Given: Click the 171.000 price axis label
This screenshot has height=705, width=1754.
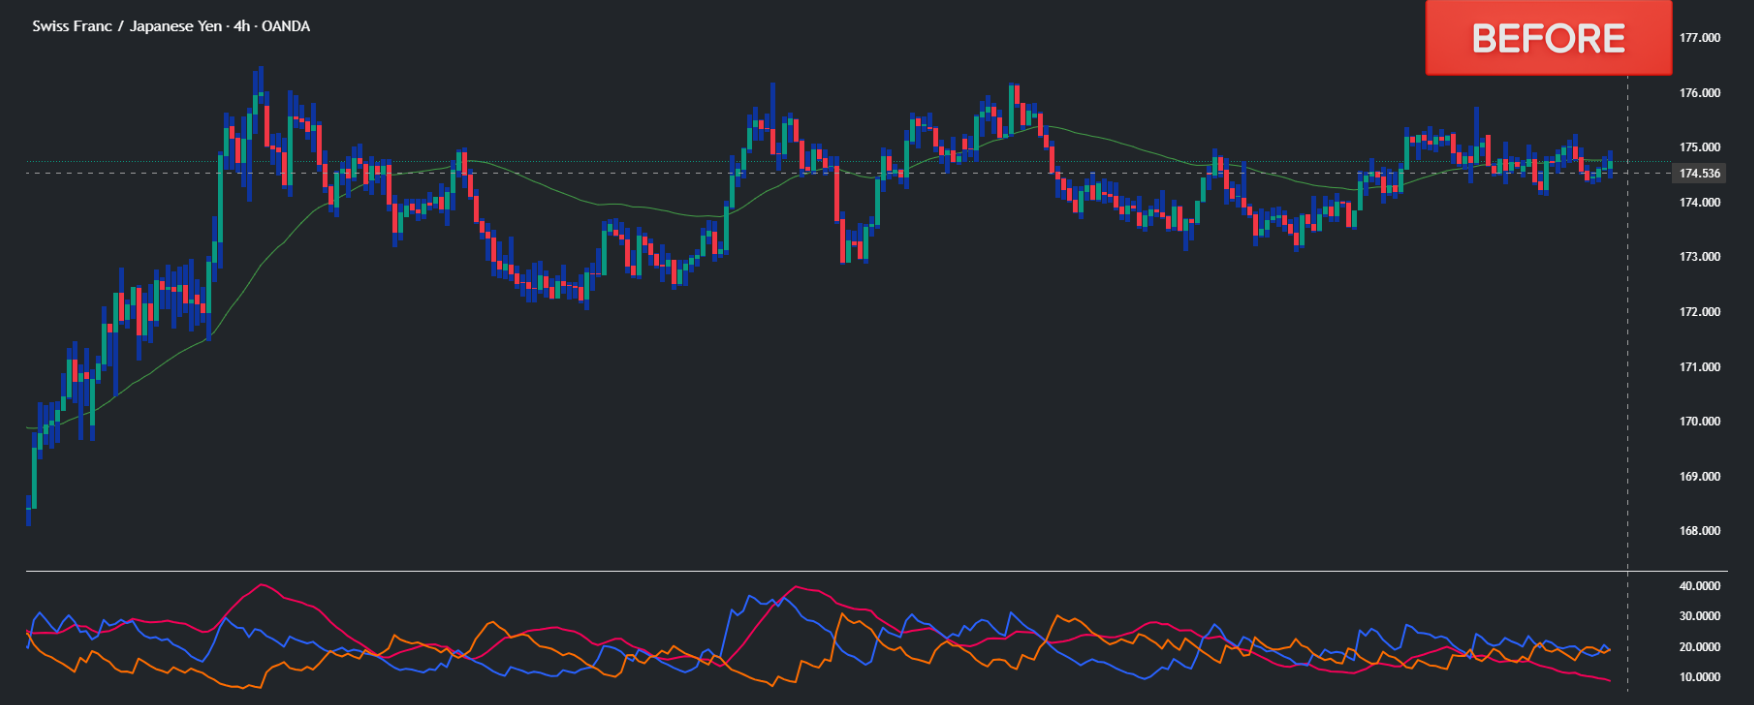Looking at the screenshot, I should coord(1699,367).
